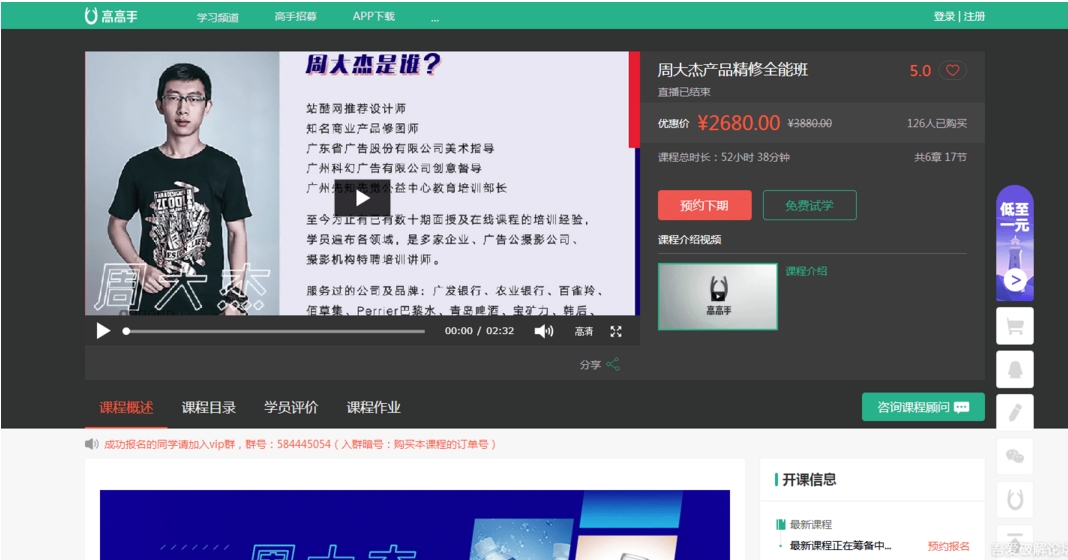Viewport: 1068px width, 560px height.
Task: Enter fullscreen mode on the video player
Action: point(616,331)
